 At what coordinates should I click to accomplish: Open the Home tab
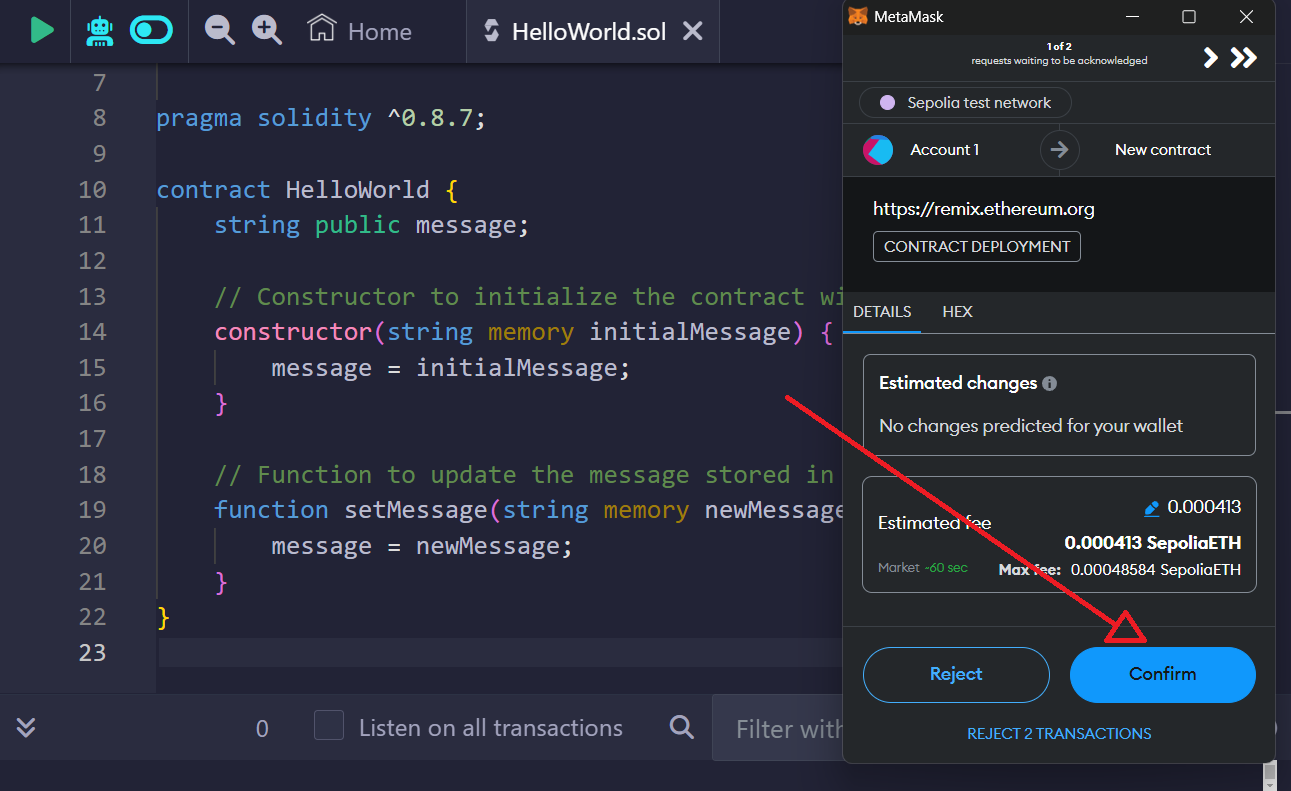(360, 31)
